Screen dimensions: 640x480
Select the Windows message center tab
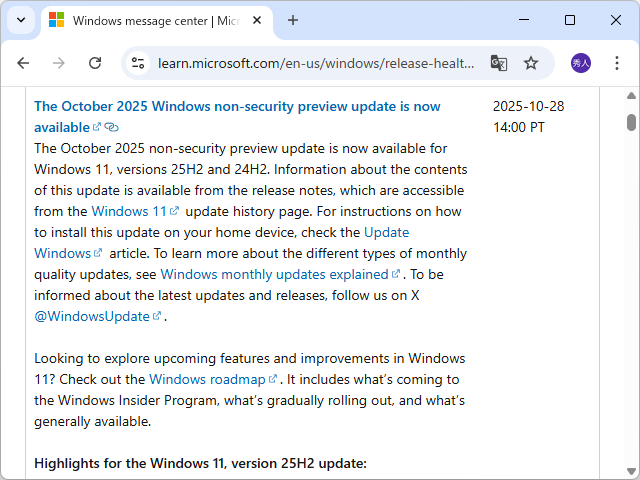tap(150, 20)
